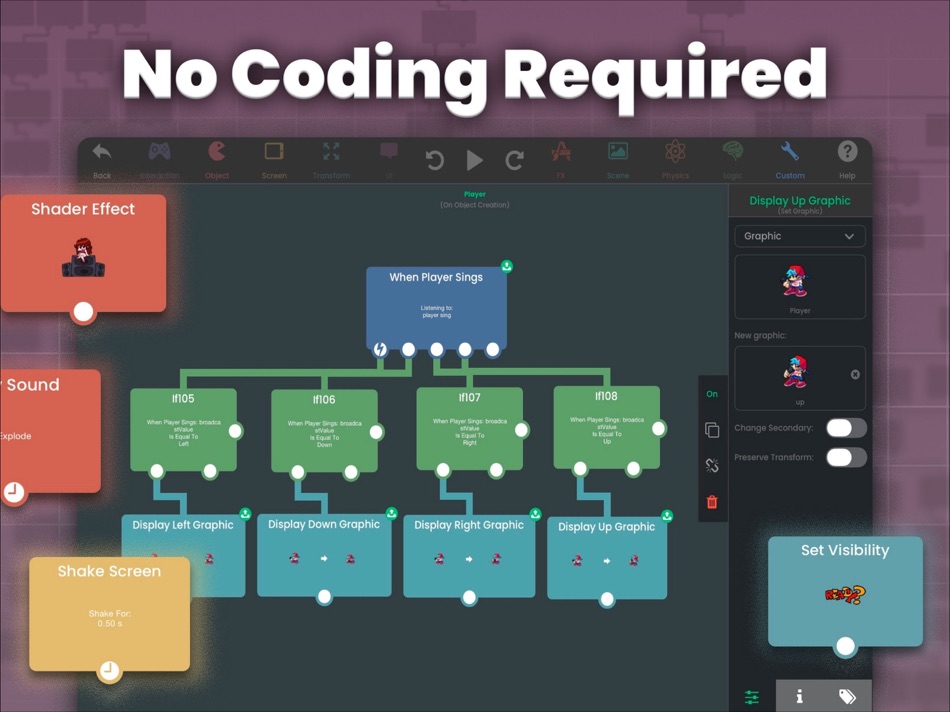Image resolution: width=950 pixels, height=712 pixels.
Task: Select the If107 condition node
Action: (x=469, y=428)
